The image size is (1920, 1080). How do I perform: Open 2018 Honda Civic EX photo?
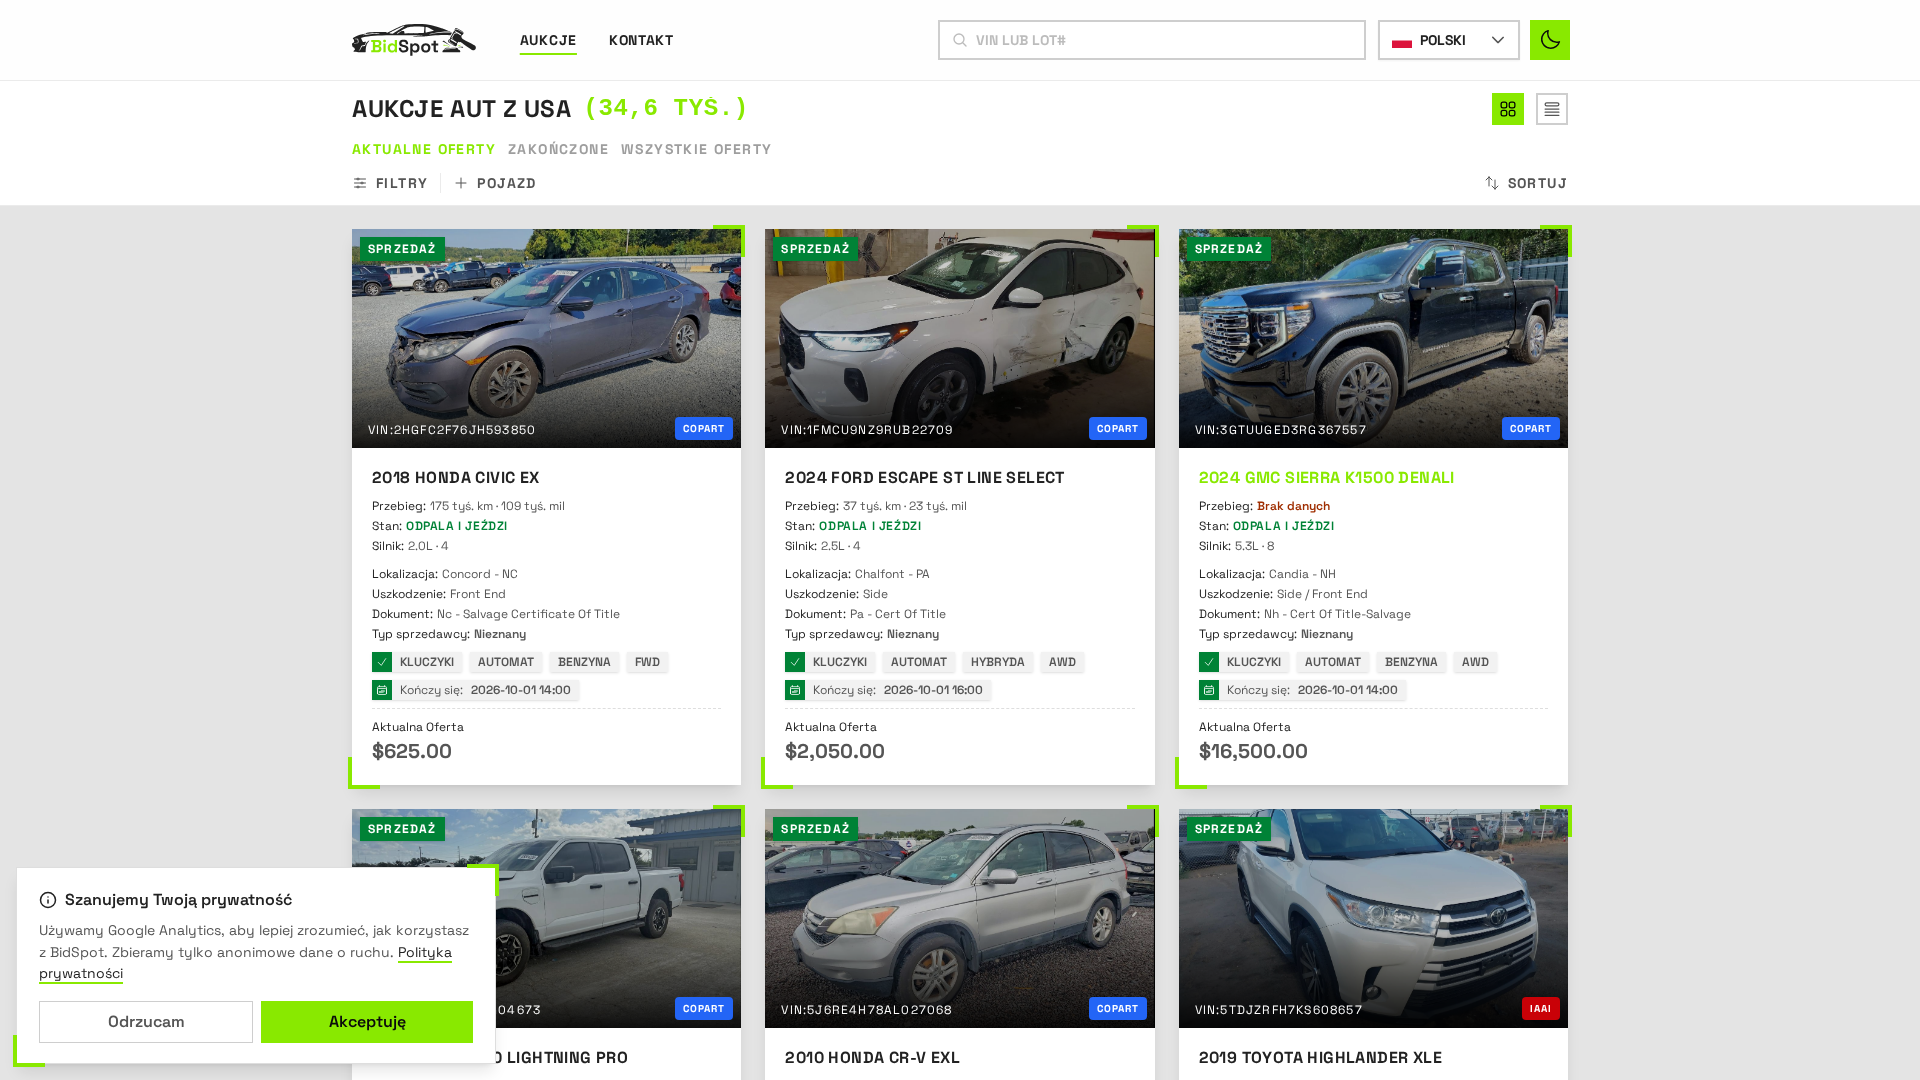point(546,338)
